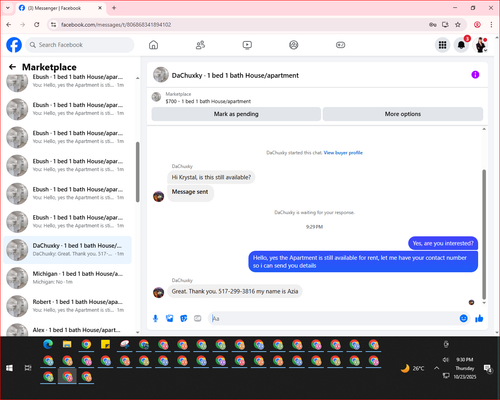Open Microsoft Edge from taskbar
The image size is (500, 400).
click(x=48, y=344)
